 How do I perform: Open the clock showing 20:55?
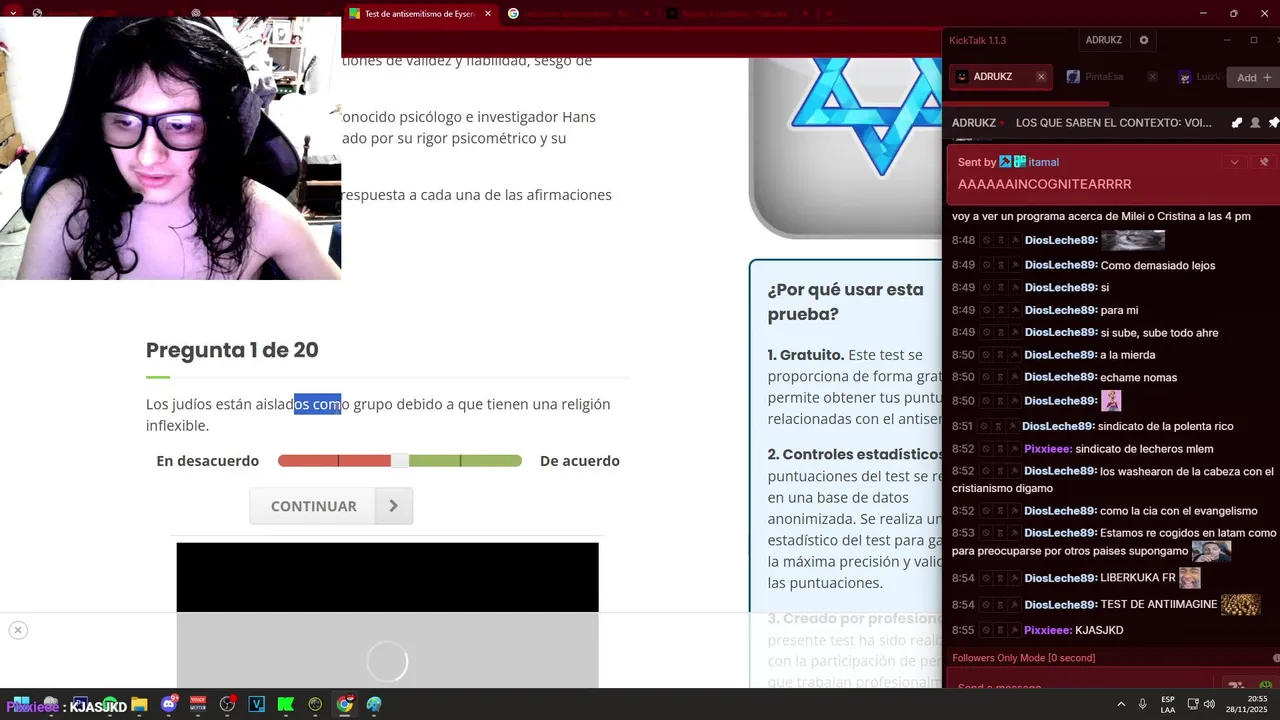[1246, 704]
